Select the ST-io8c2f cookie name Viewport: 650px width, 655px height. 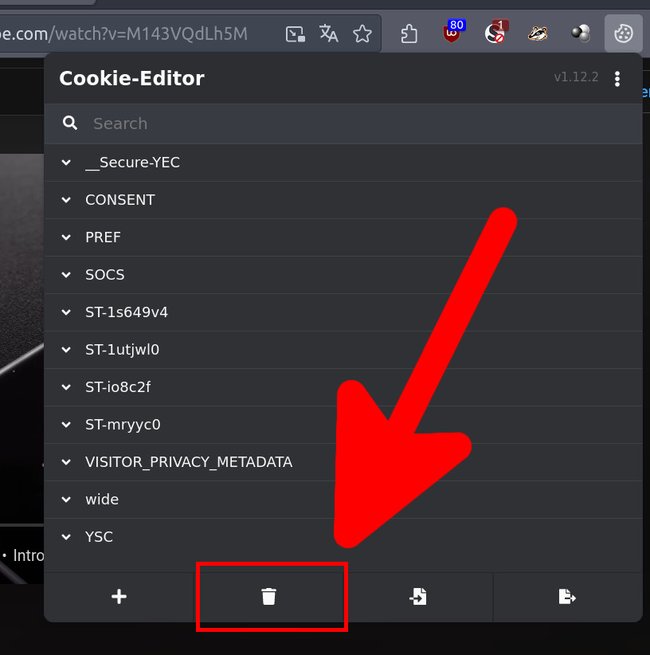tap(118, 387)
